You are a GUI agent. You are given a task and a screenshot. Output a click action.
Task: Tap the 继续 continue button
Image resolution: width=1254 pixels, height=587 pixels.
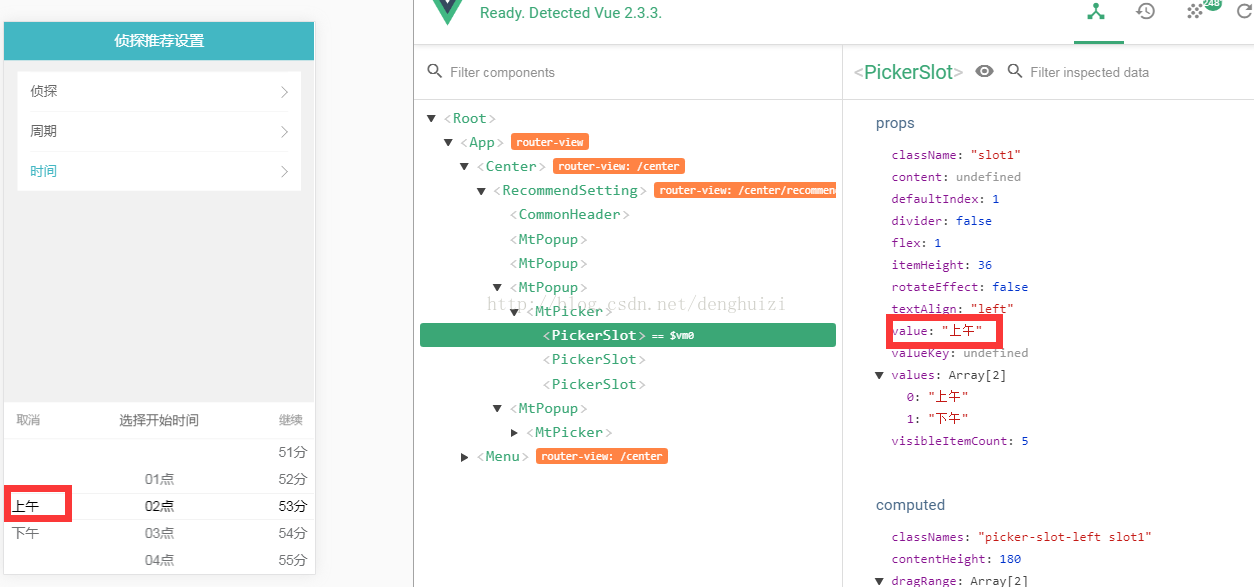point(290,421)
